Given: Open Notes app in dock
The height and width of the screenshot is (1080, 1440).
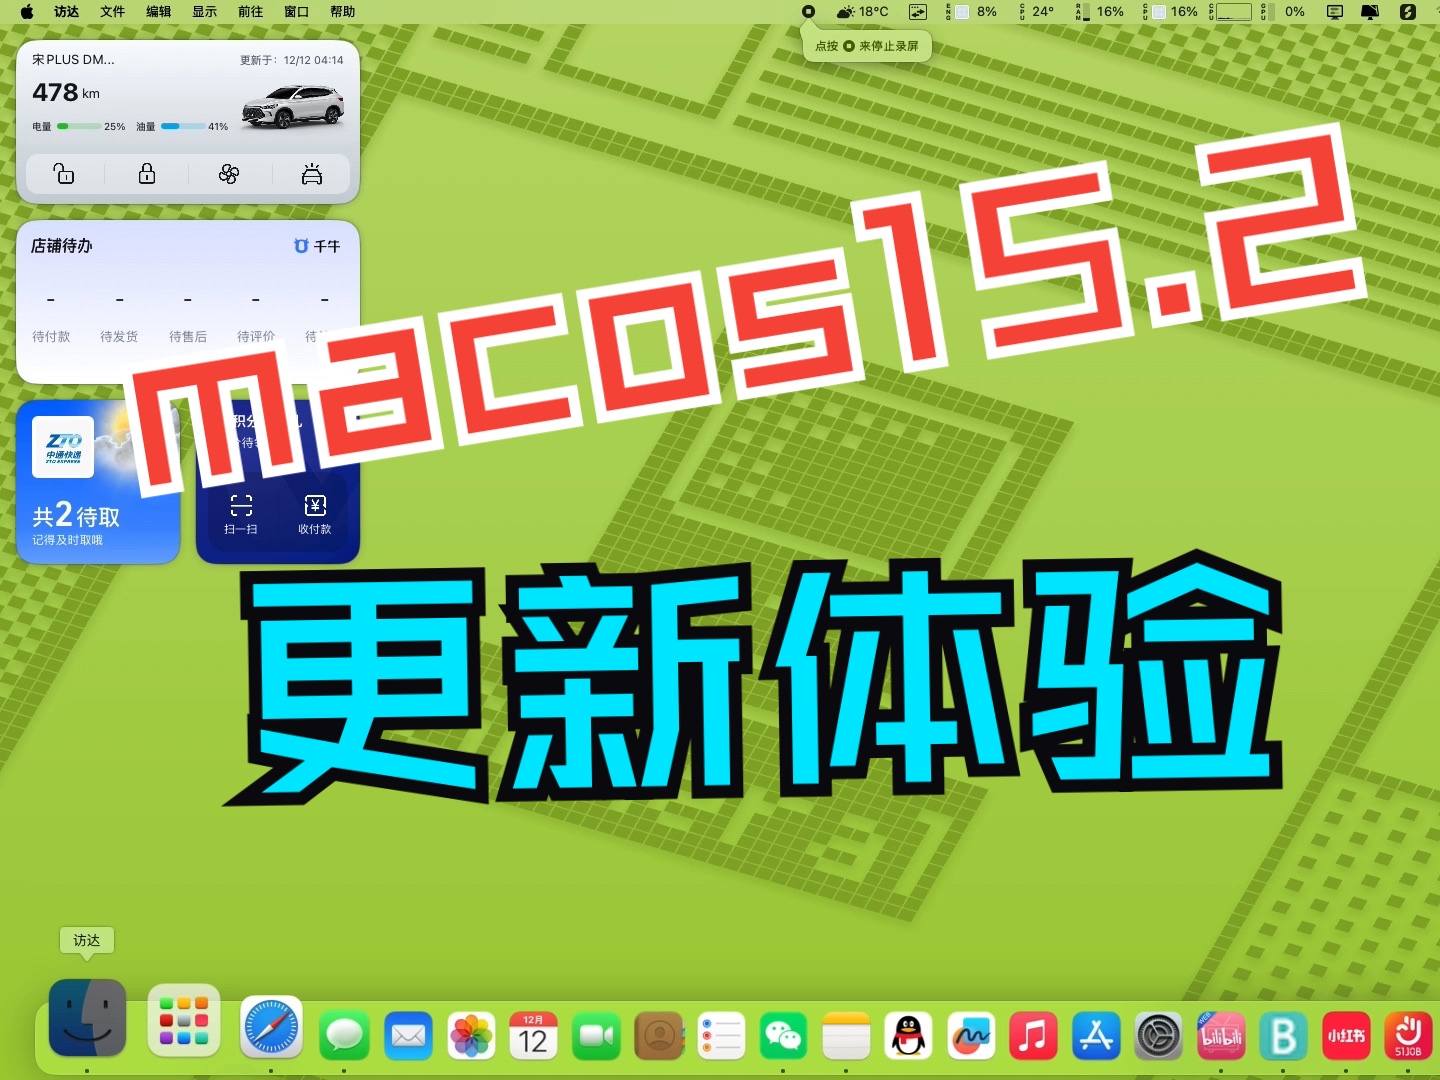Looking at the screenshot, I should pyautogui.click(x=846, y=1035).
